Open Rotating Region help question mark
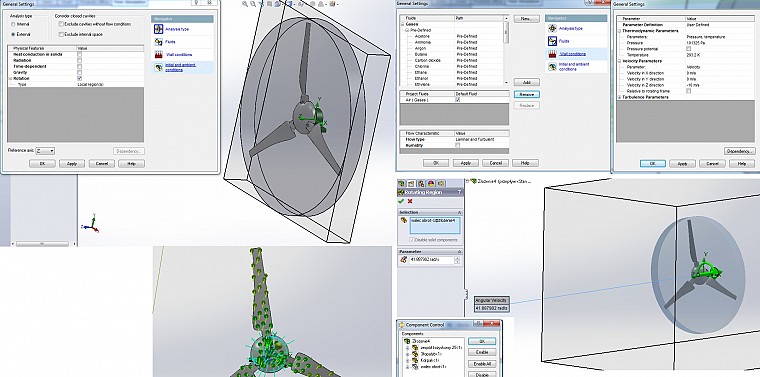This screenshot has height=377, width=760. pos(459,192)
